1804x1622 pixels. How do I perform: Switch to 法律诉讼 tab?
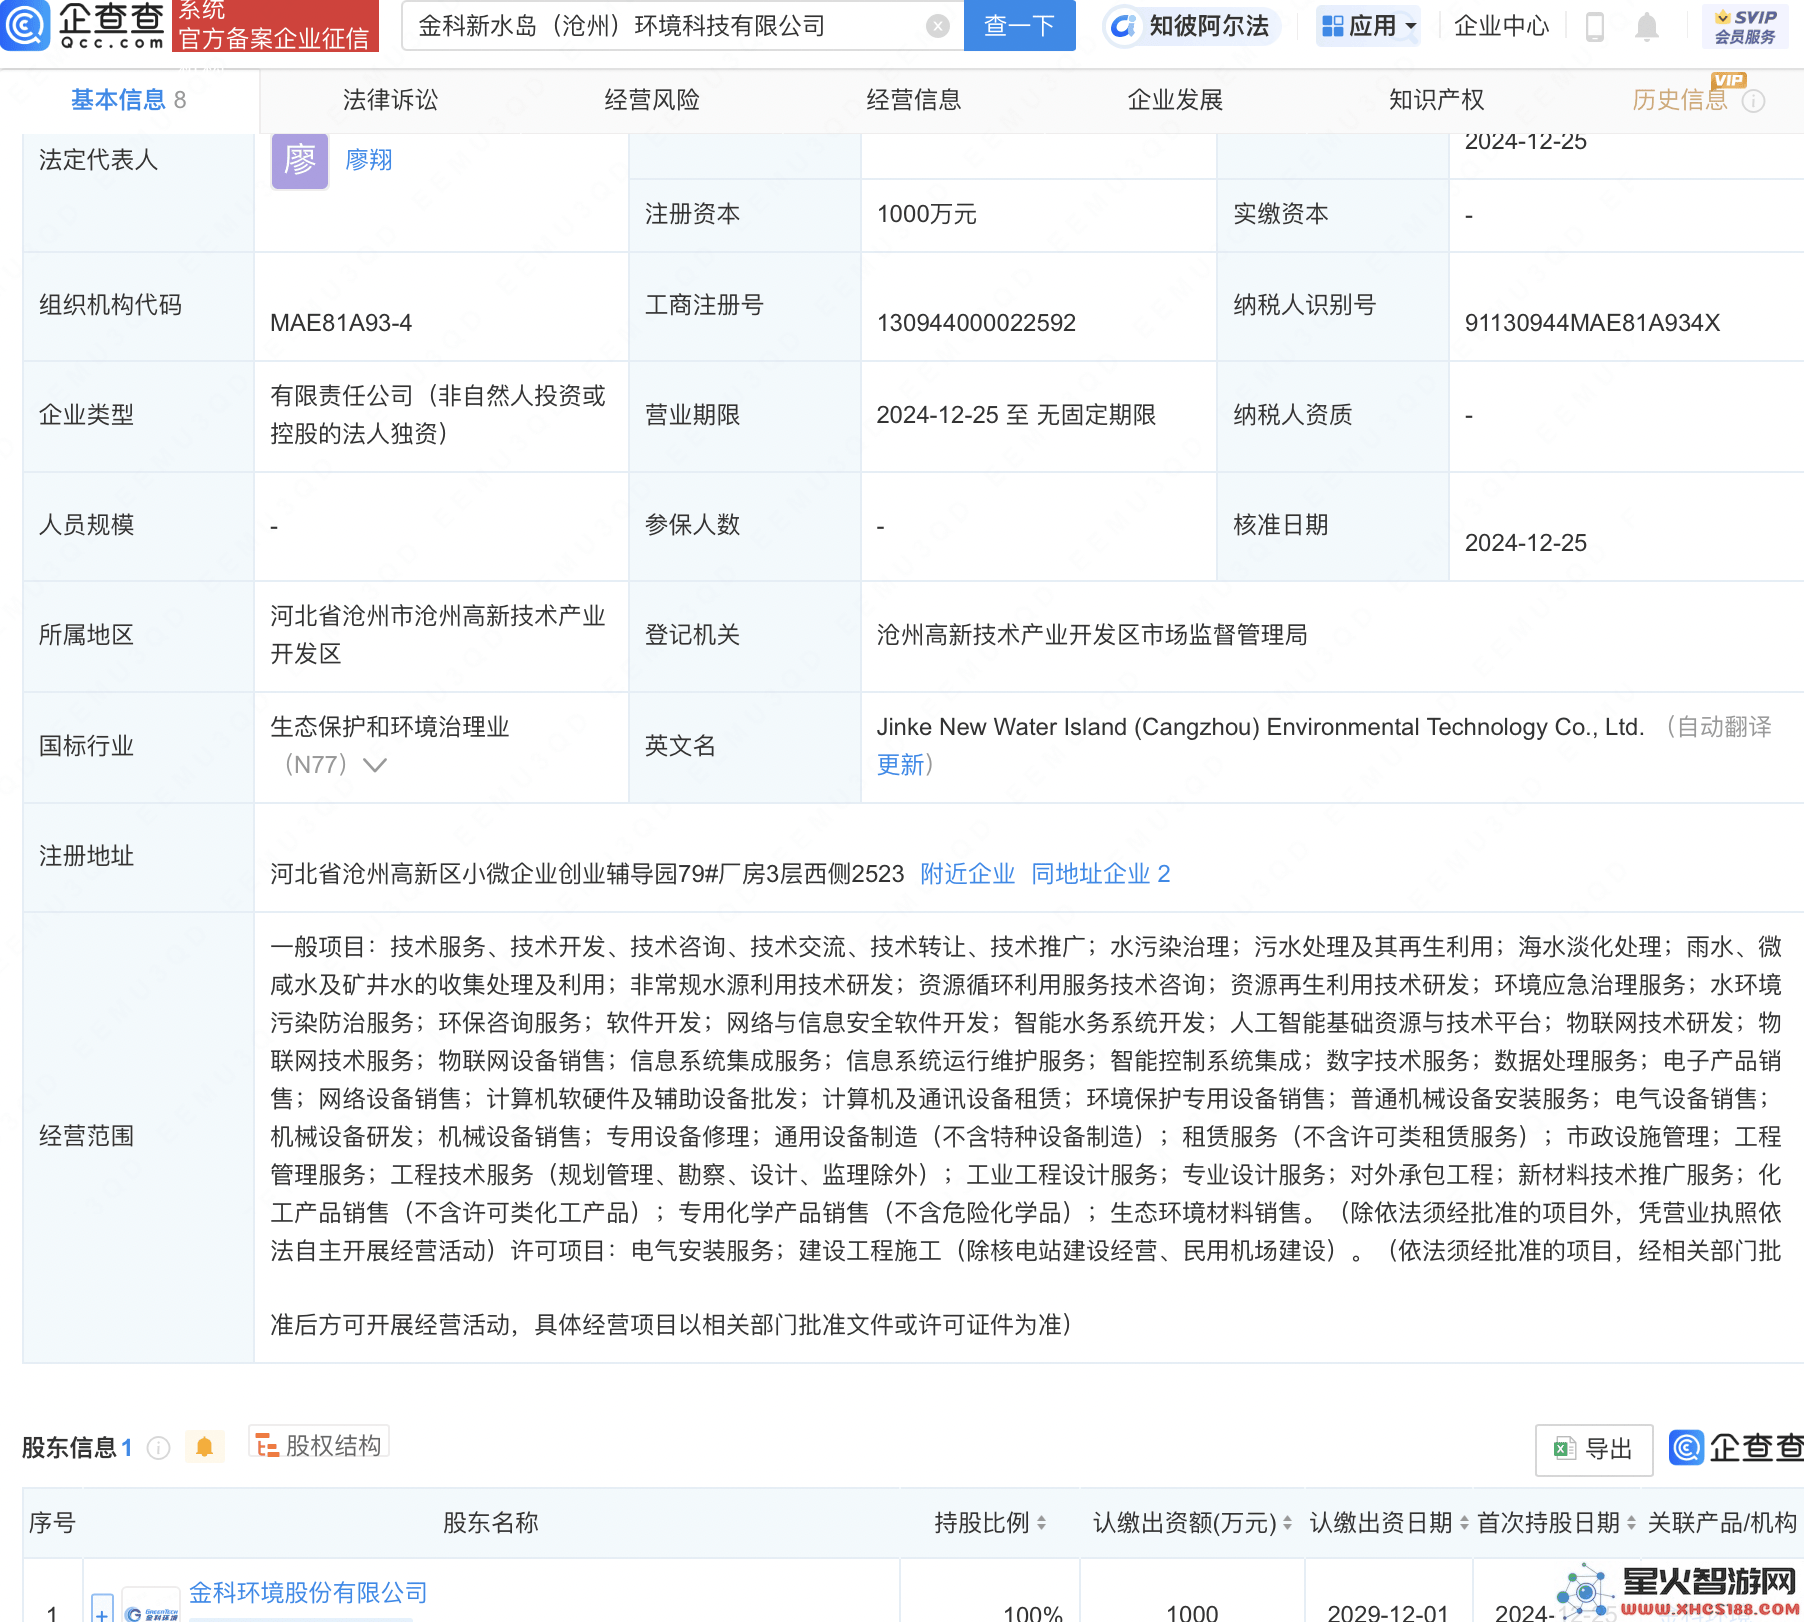pyautogui.click(x=390, y=100)
